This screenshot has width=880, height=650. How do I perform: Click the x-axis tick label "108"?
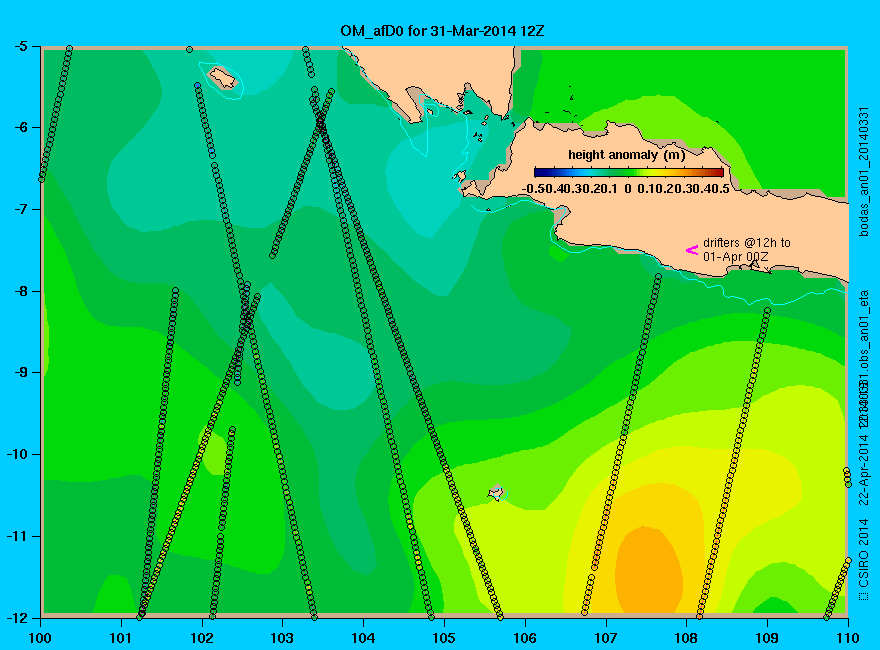[x=686, y=638]
